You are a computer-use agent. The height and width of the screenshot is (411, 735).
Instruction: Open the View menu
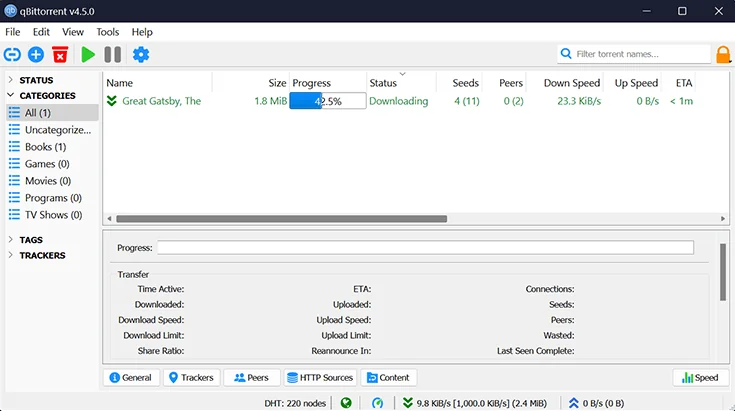point(73,32)
